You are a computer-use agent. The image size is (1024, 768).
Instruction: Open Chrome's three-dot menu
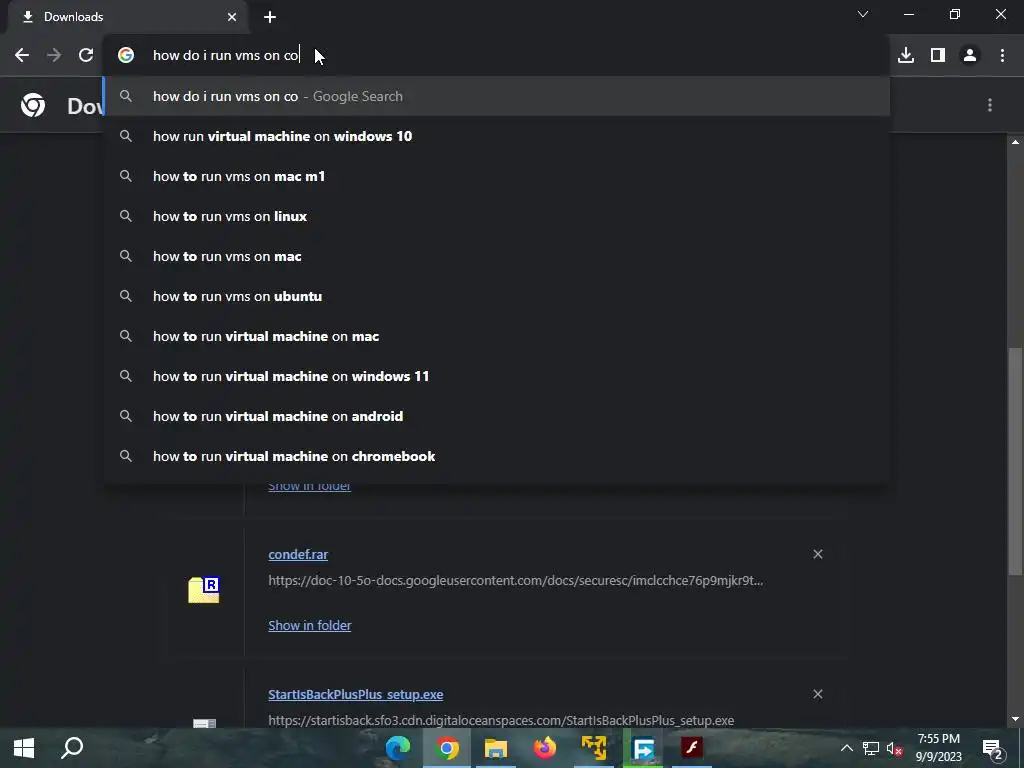point(1002,56)
